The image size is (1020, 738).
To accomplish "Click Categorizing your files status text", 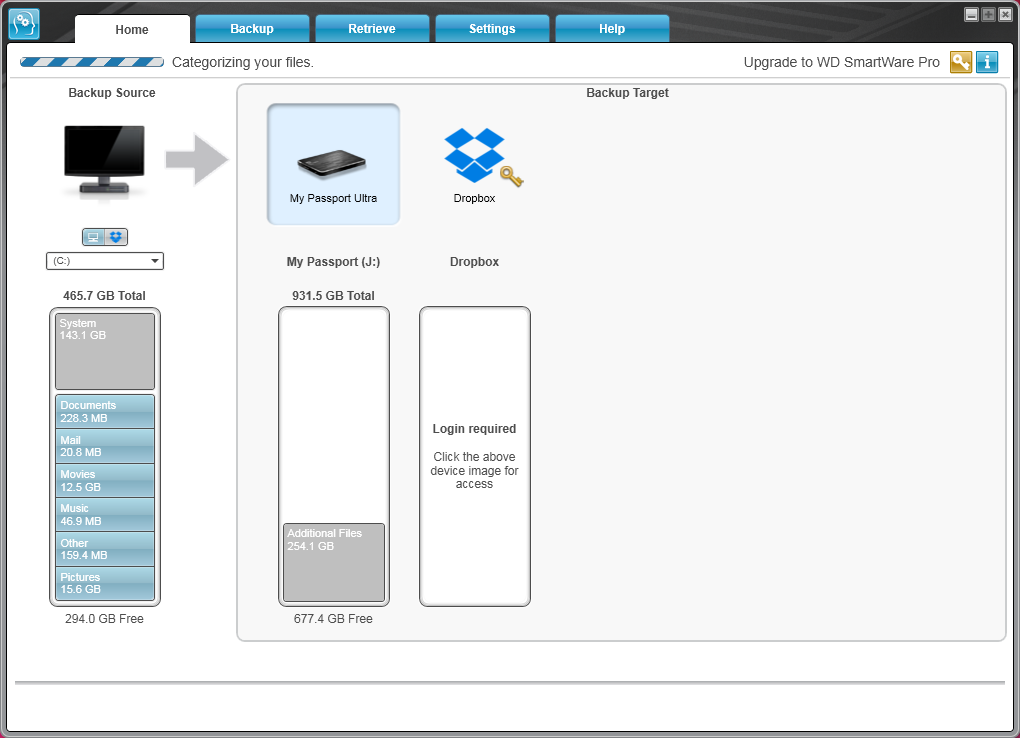I will click(x=243, y=62).
